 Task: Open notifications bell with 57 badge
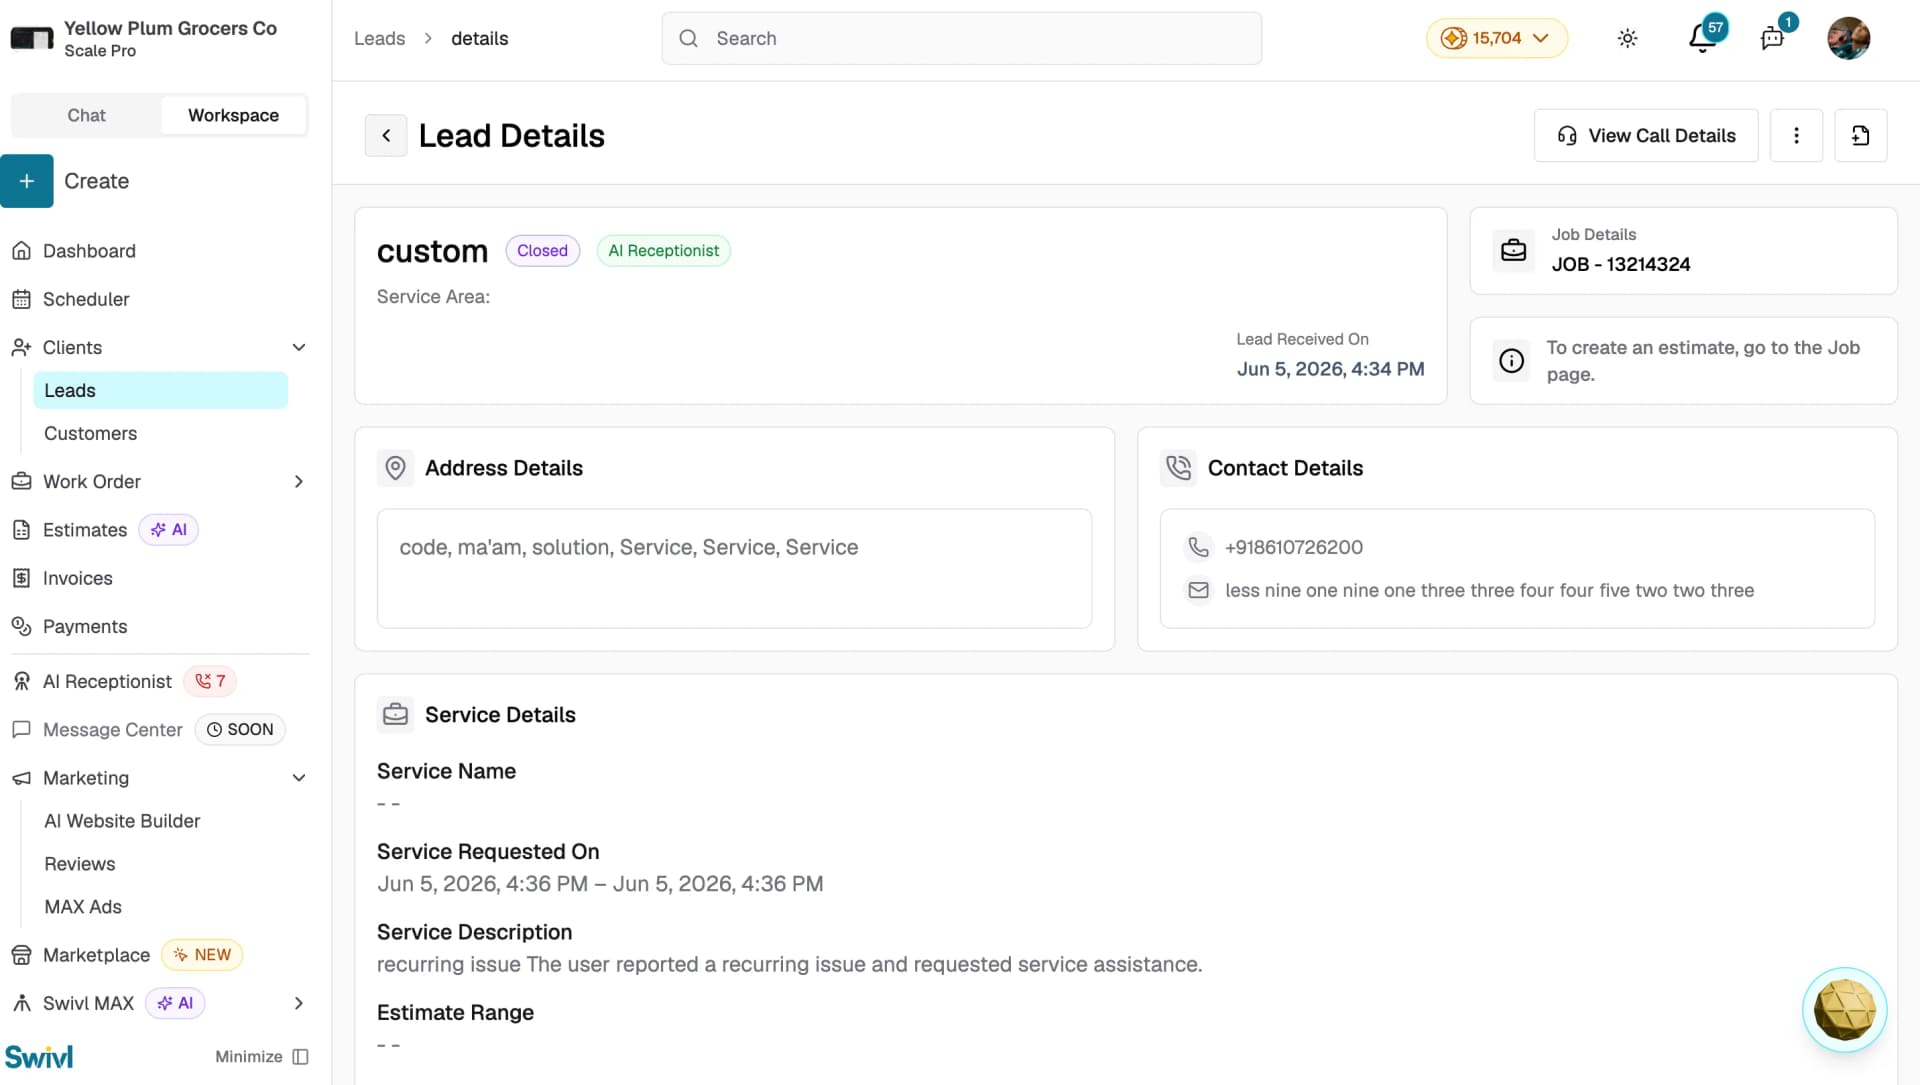pyautogui.click(x=1702, y=38)
